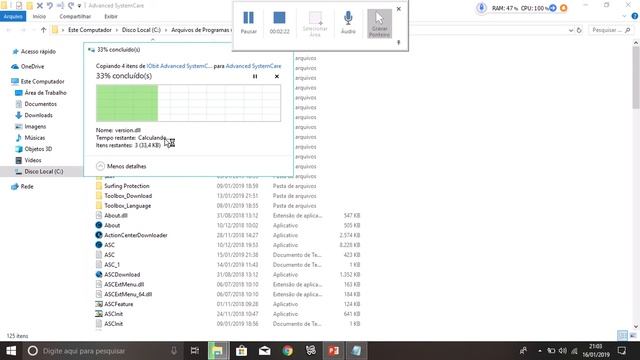Image resolution: width=640 pixels, height=360 pixels.
Task: Select Disco Local (C:) in address breadcrumb
Action: click(141, 30)
